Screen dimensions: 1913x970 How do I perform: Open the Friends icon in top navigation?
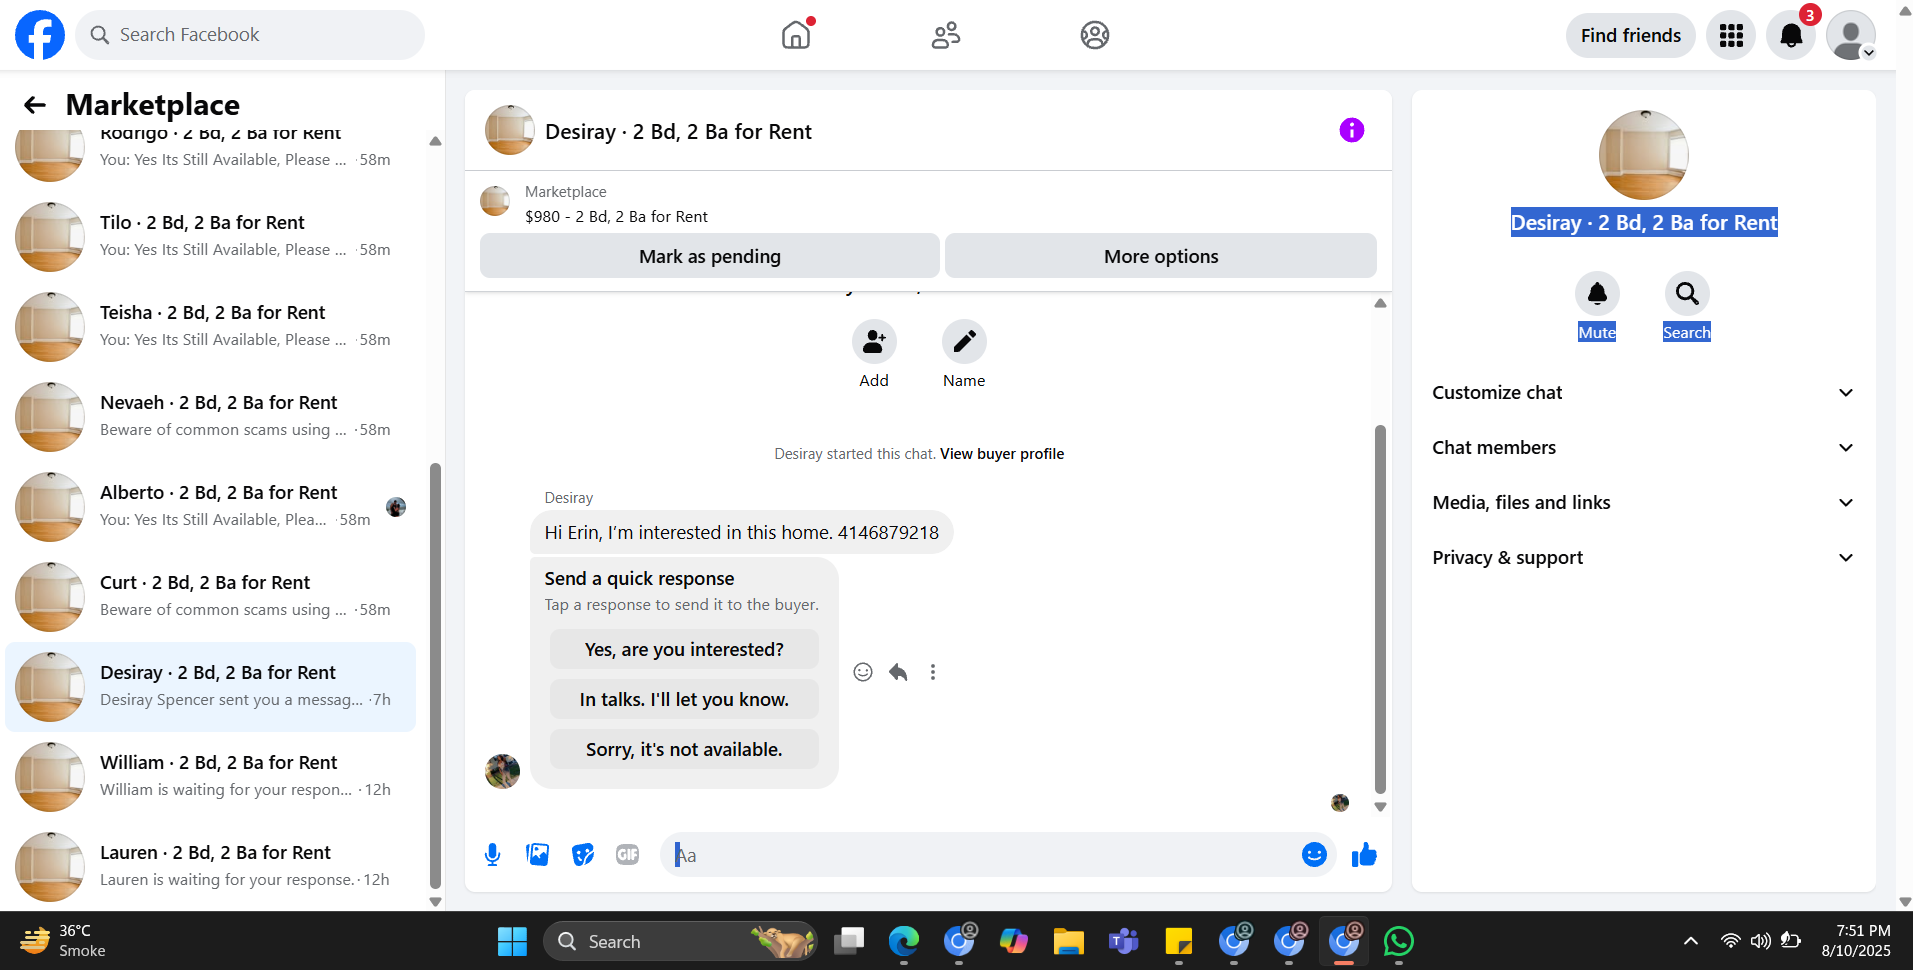(946, 35)
